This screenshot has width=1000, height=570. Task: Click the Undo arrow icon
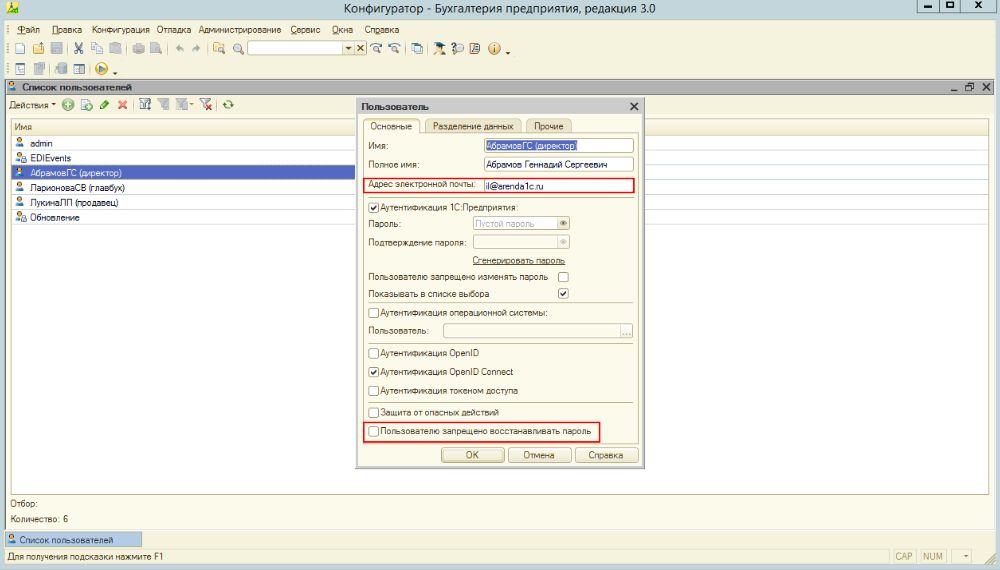180,48
